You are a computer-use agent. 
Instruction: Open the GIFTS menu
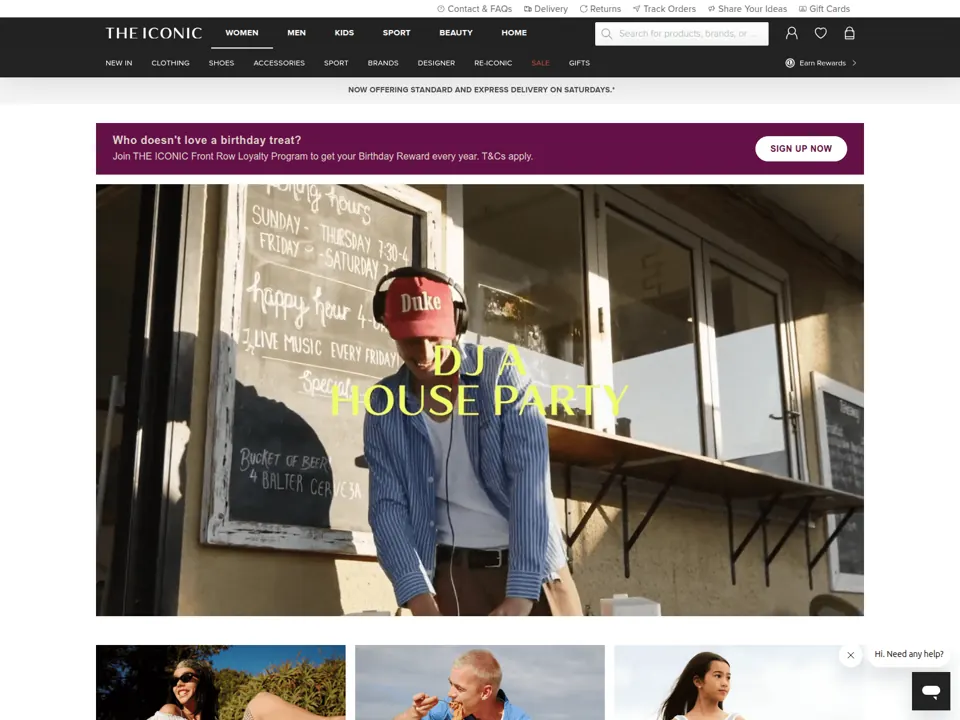coord(579,63)
